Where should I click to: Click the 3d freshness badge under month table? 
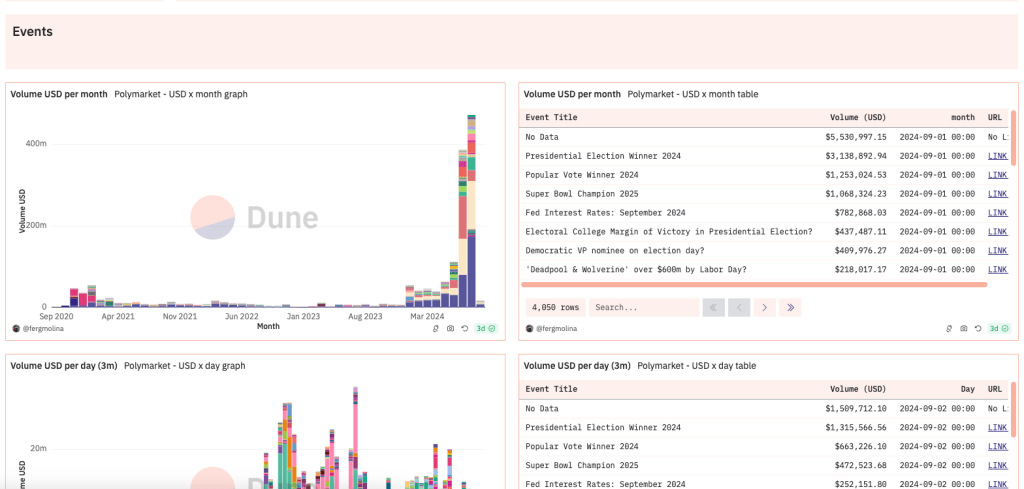point(996,328)
